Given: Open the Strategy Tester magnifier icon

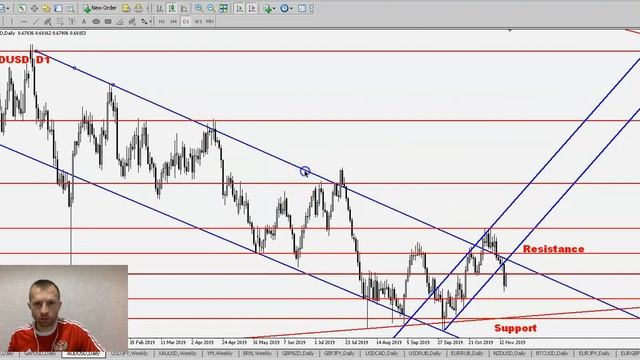Looking at the screenshot, I should pyautogui.click(x=71, y=8).
